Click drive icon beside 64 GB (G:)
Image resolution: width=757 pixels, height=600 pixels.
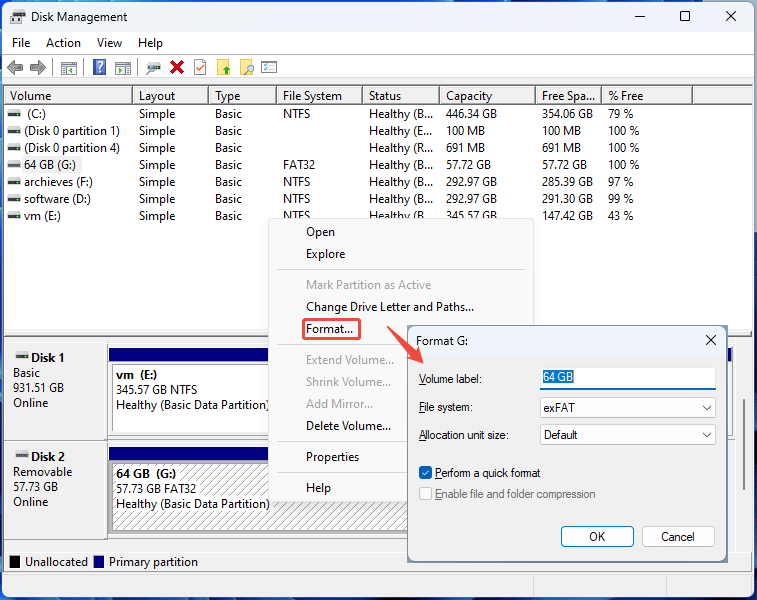[x=14, y=165]
